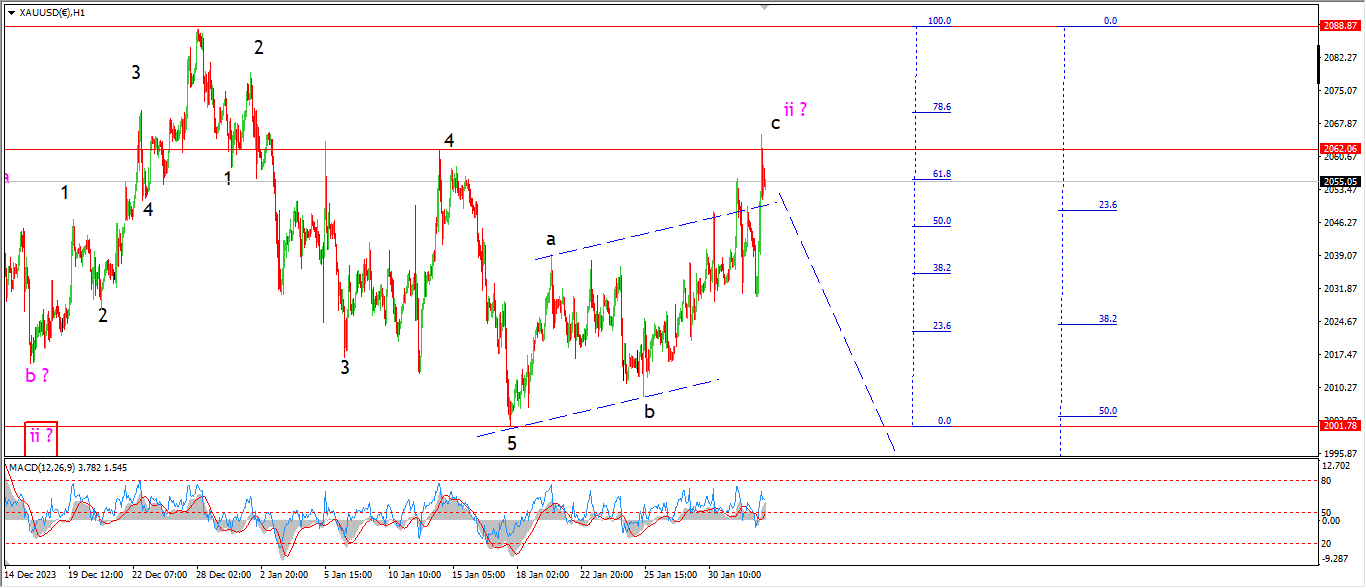Click the '18 Jan 02:00' time axis label
Screen dimensions: 1366x588
(543, 575)
